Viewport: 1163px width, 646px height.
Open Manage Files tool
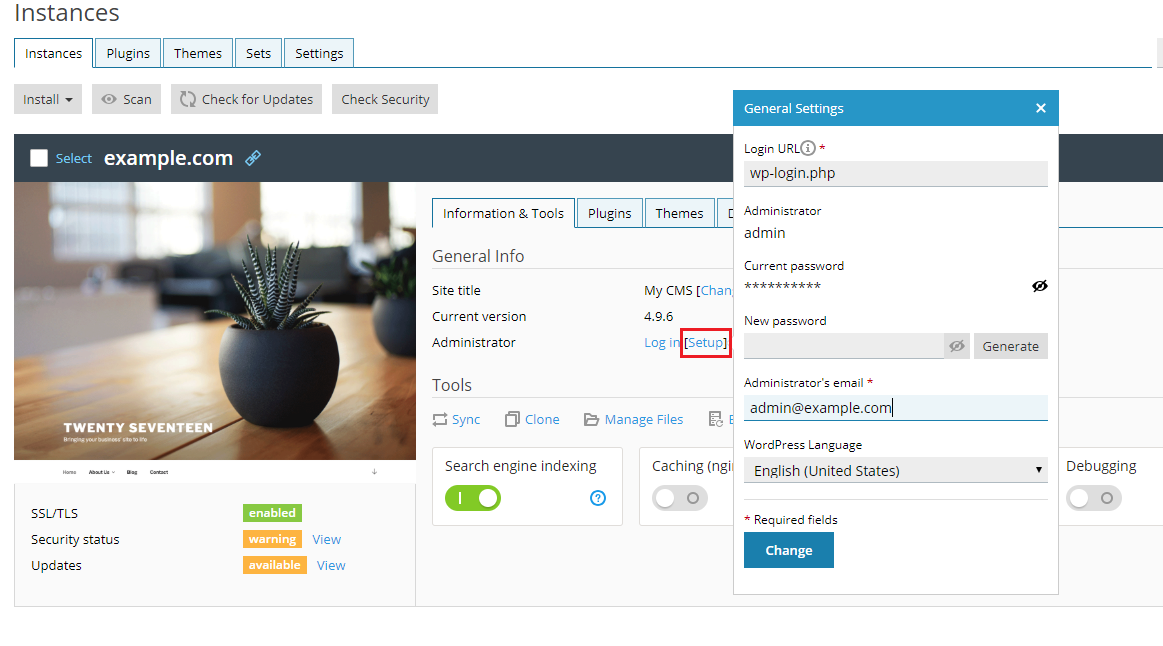tap(633, 420)
